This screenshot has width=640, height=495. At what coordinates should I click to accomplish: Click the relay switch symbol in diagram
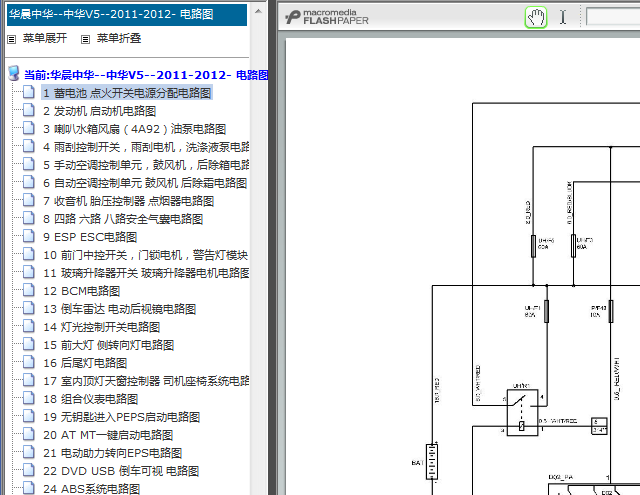tap(522, 413)
